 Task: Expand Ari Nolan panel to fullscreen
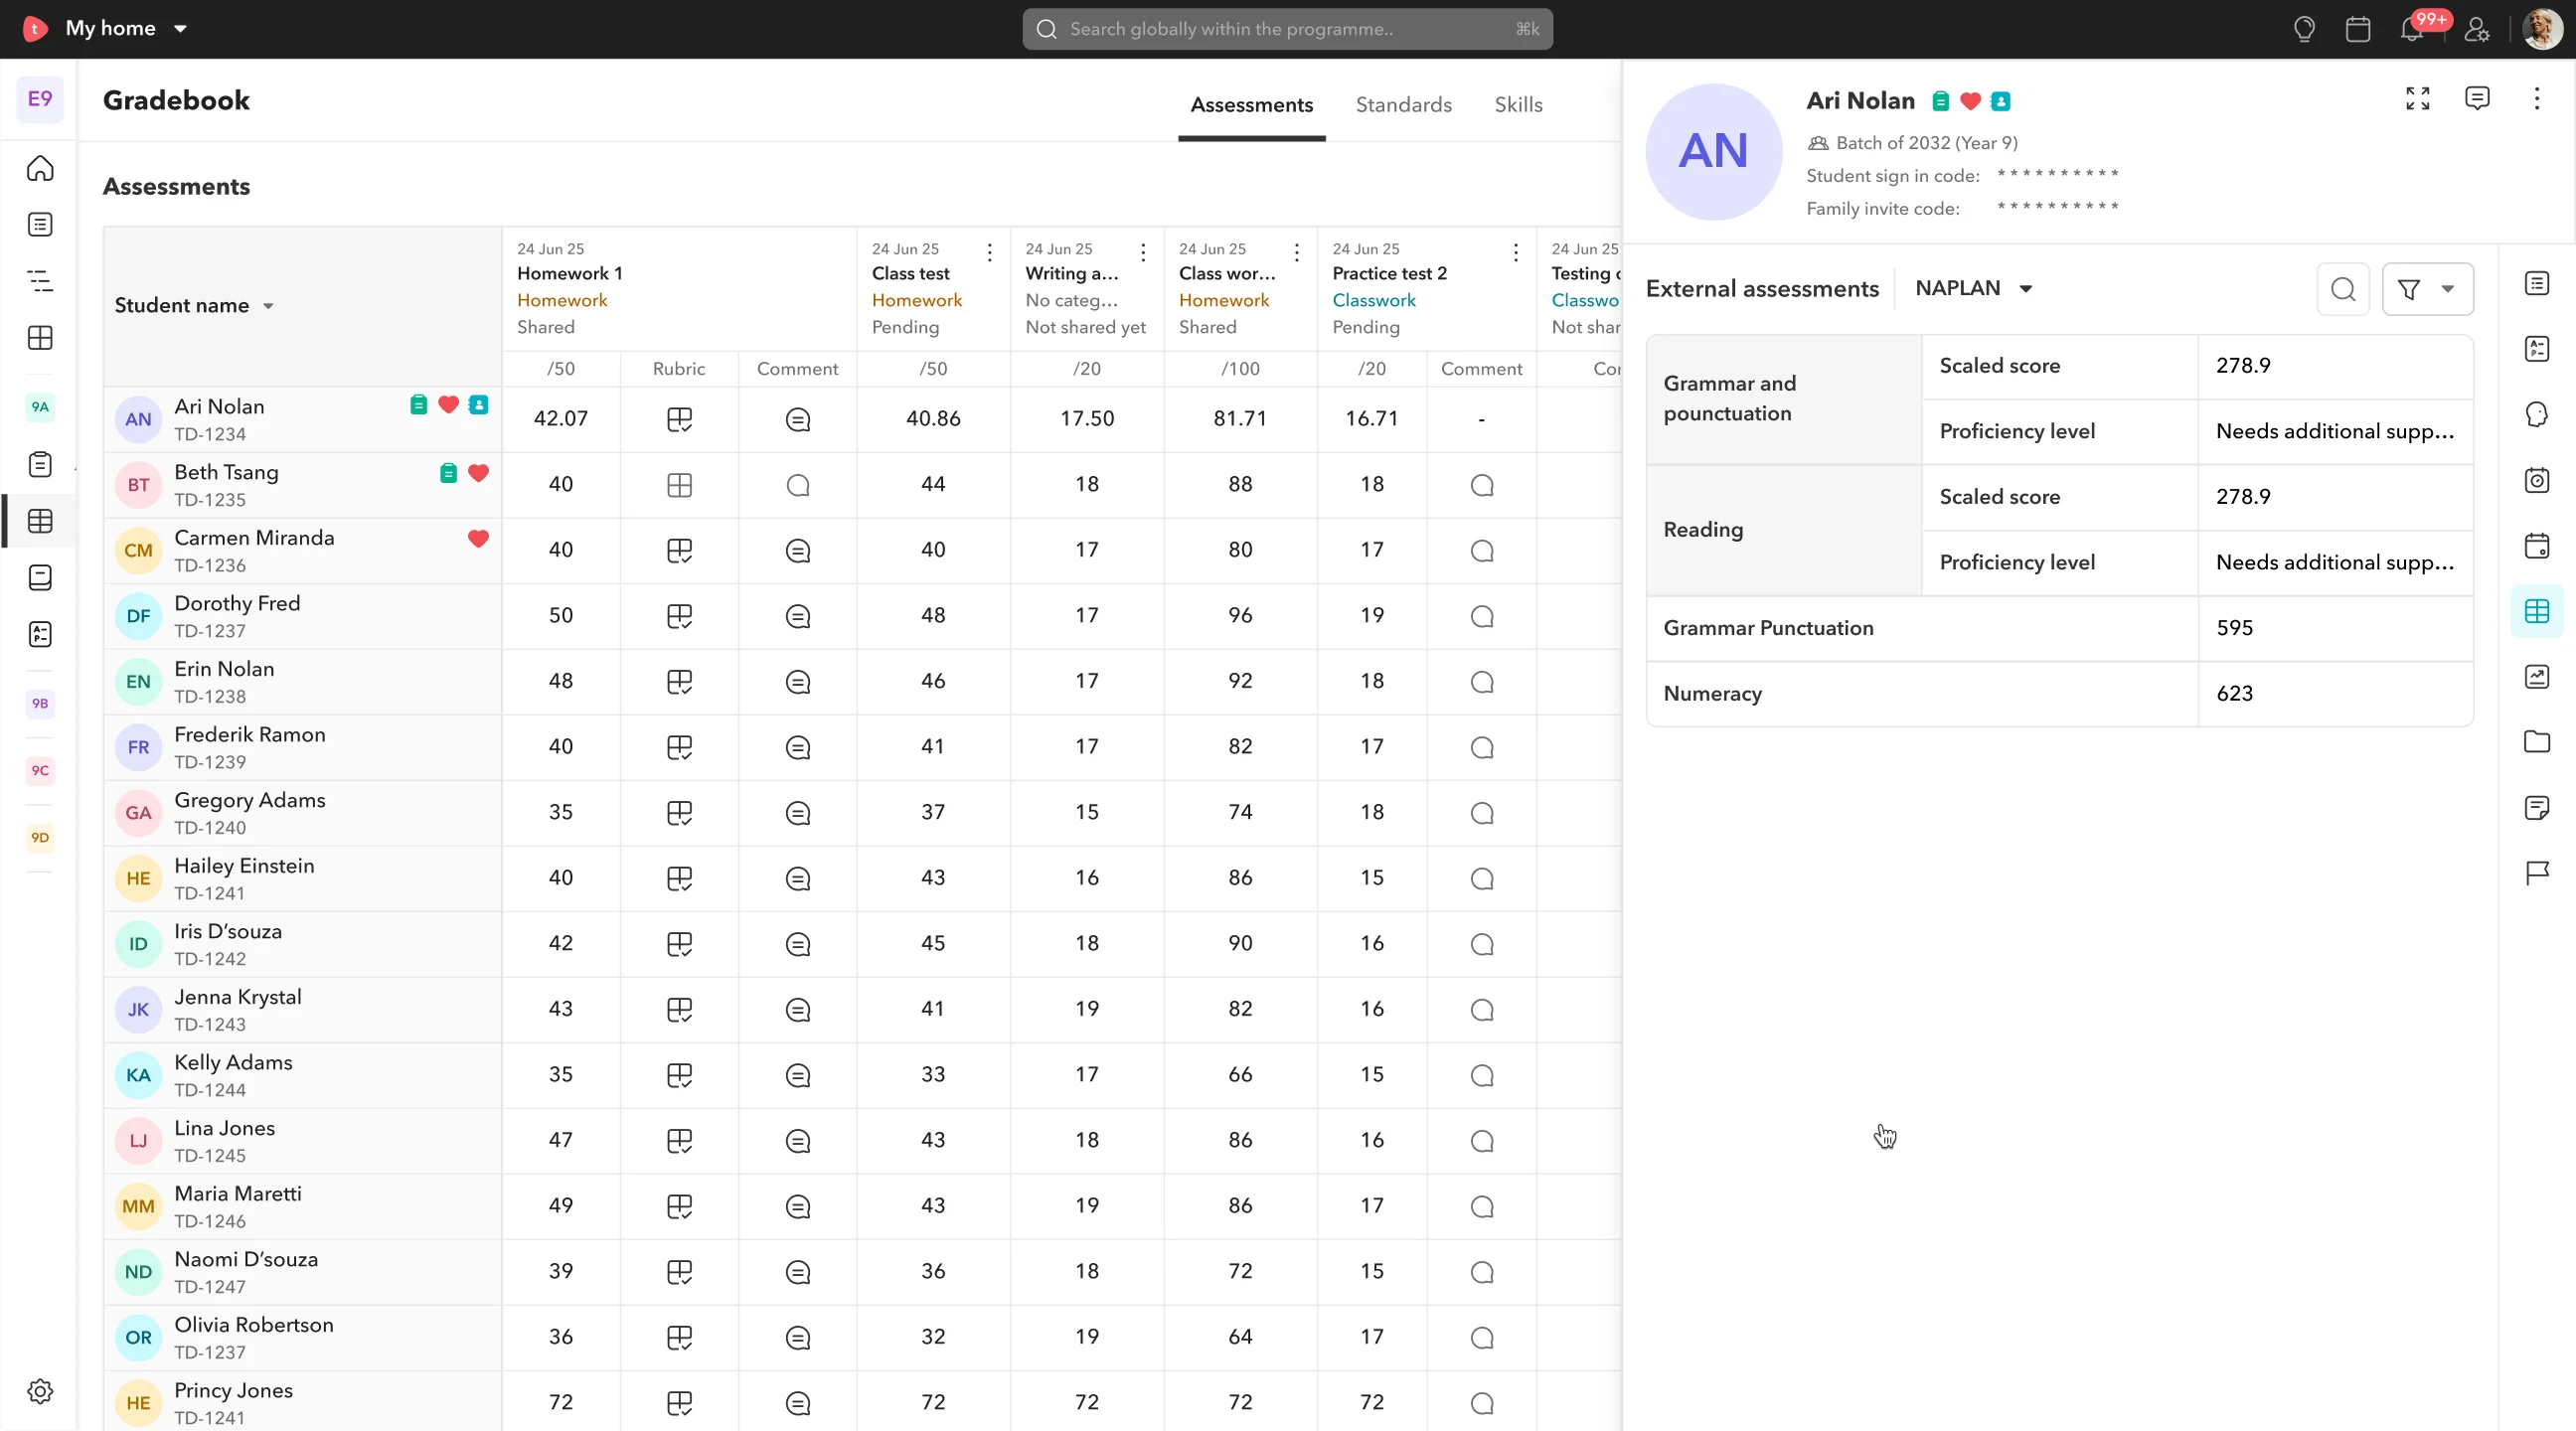point(2418,98)
